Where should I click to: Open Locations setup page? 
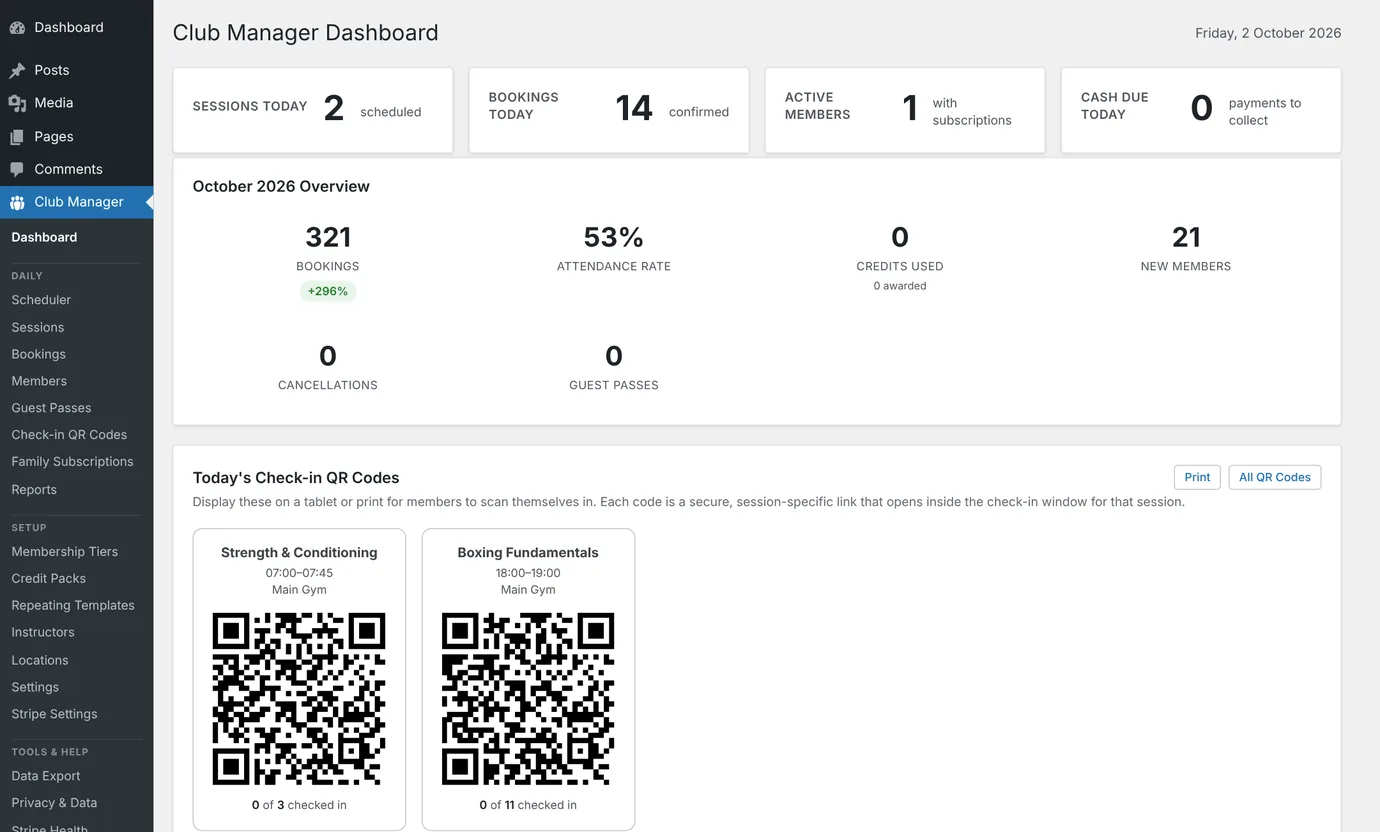tap(40, 661)
